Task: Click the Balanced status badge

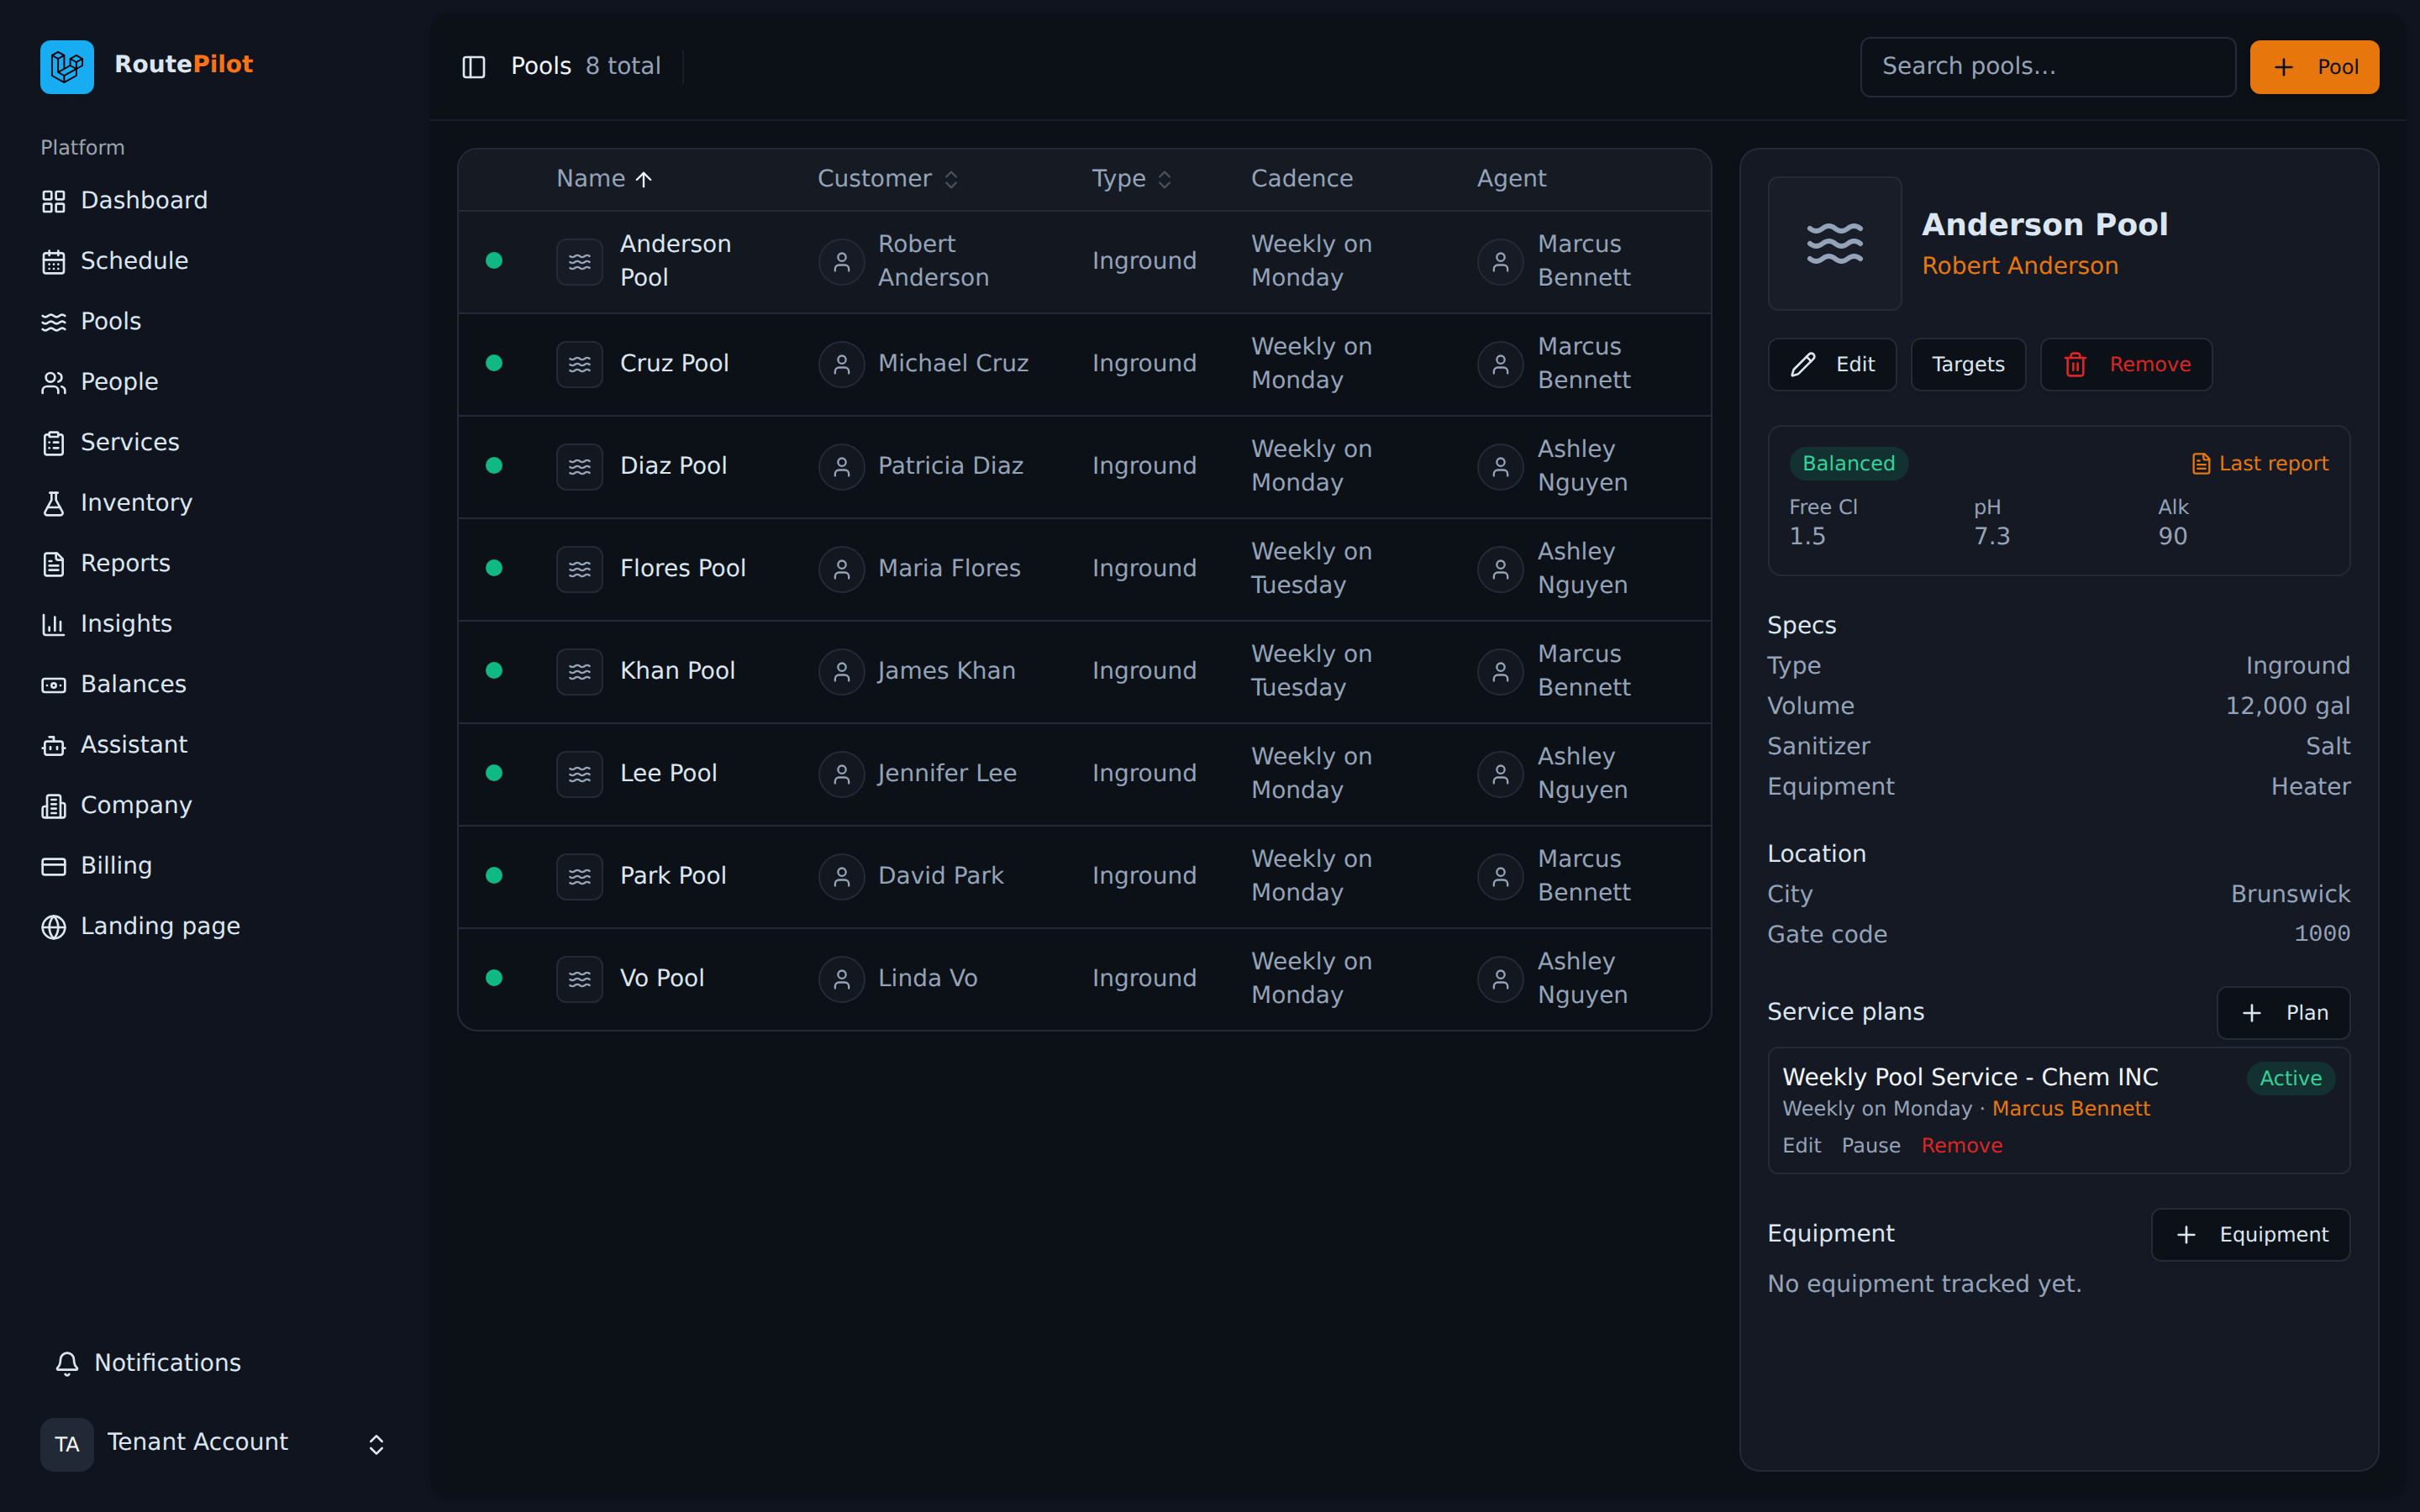Action: (1848, 464)
